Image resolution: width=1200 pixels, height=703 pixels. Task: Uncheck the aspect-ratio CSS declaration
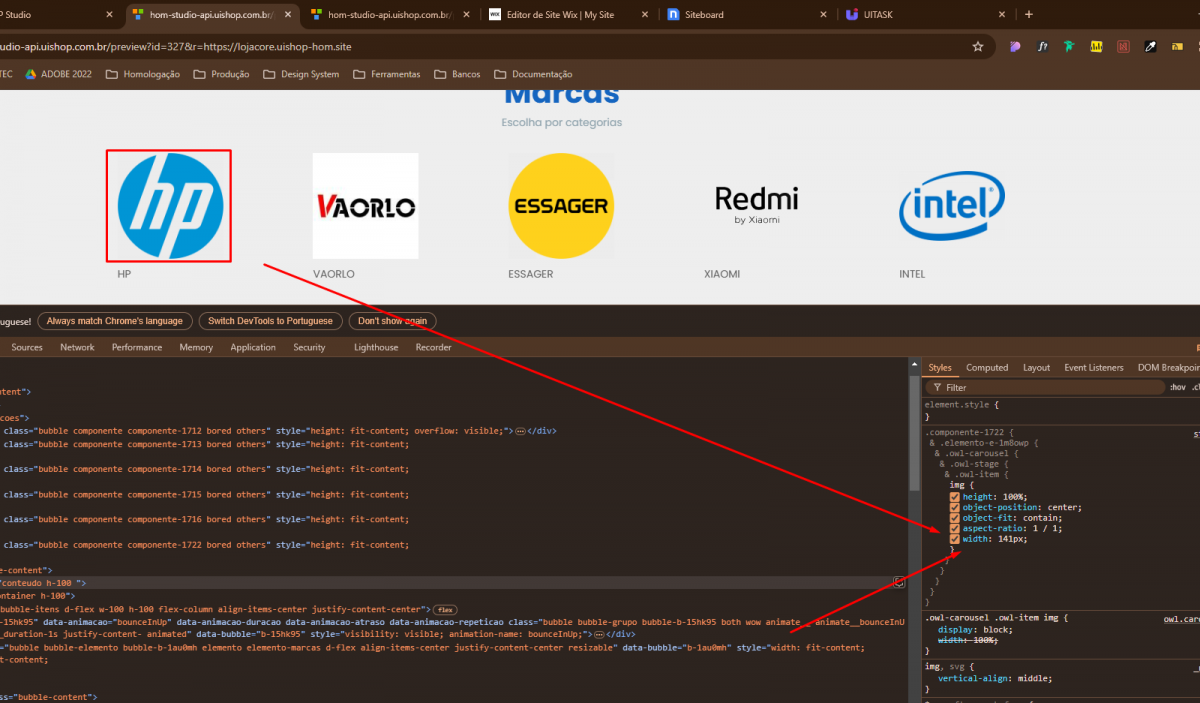pyautogui.click(x=954, y=528)
